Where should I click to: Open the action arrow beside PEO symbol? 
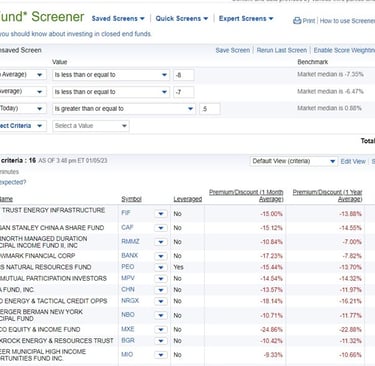tap(161, 267)
